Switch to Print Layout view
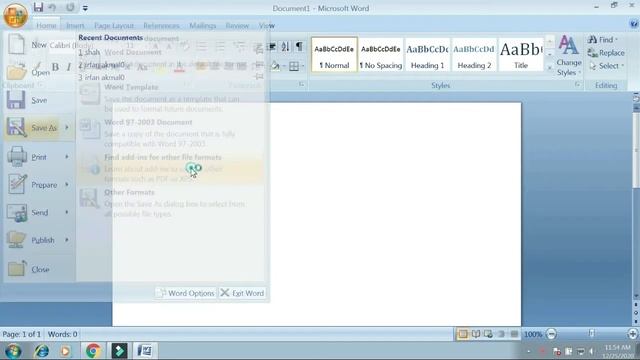 (x=463, y=334)
